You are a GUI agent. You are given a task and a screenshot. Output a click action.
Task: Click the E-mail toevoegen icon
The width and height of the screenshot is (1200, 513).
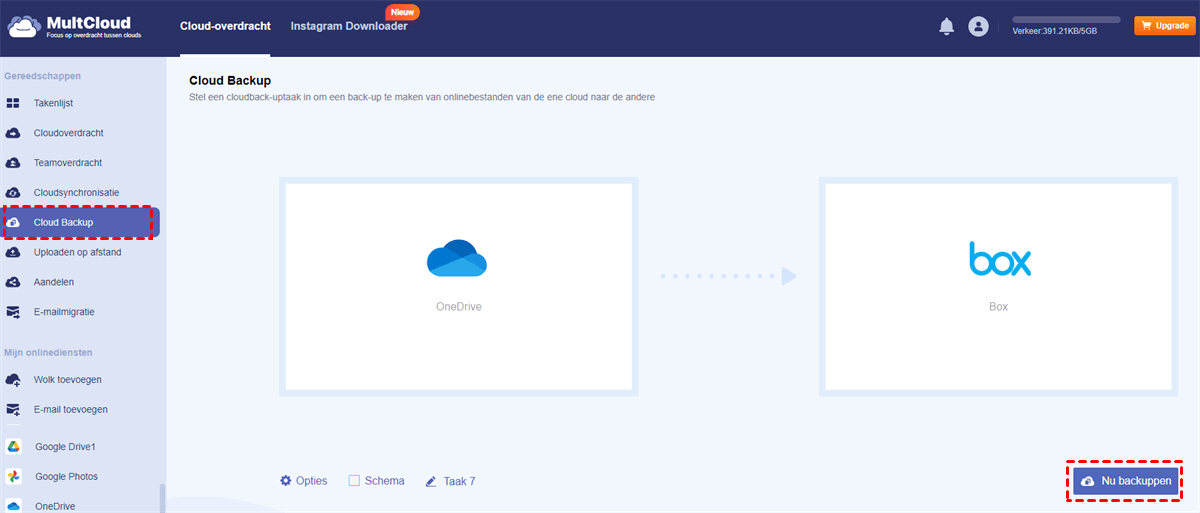[x=13, y=409]
